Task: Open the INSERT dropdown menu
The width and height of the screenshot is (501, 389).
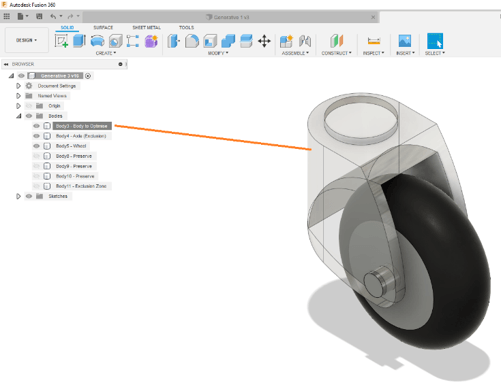Action: (x=405, y=53)
